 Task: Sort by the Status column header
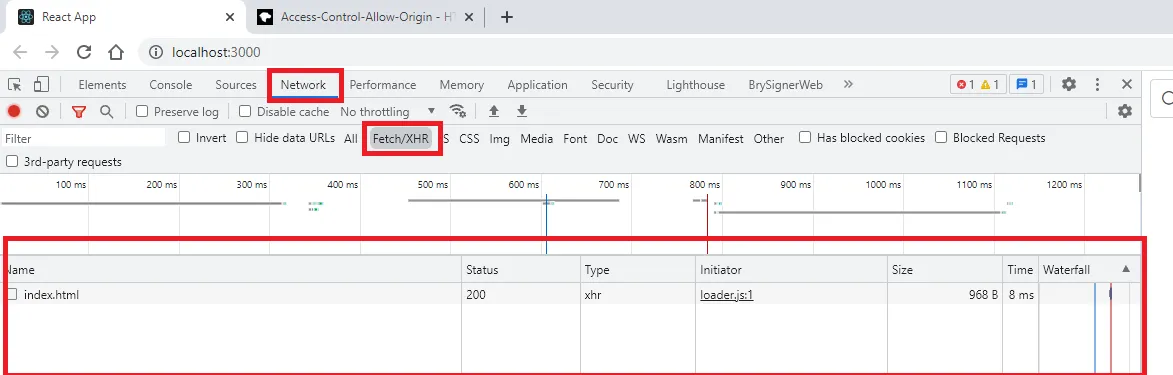(521, 269)
